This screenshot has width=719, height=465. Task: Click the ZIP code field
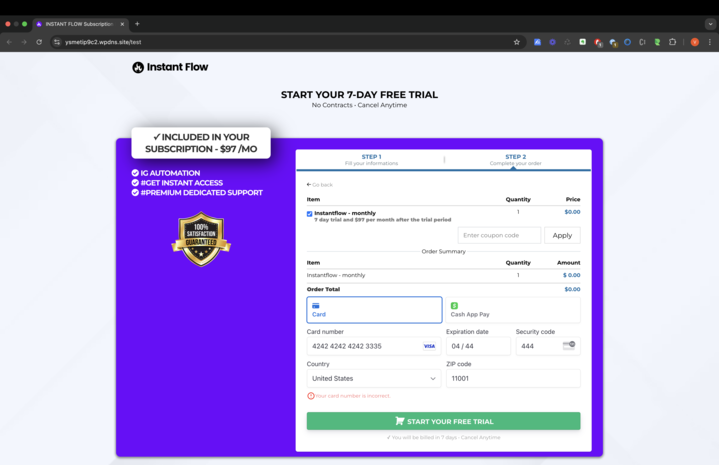(x=513, y=378)
